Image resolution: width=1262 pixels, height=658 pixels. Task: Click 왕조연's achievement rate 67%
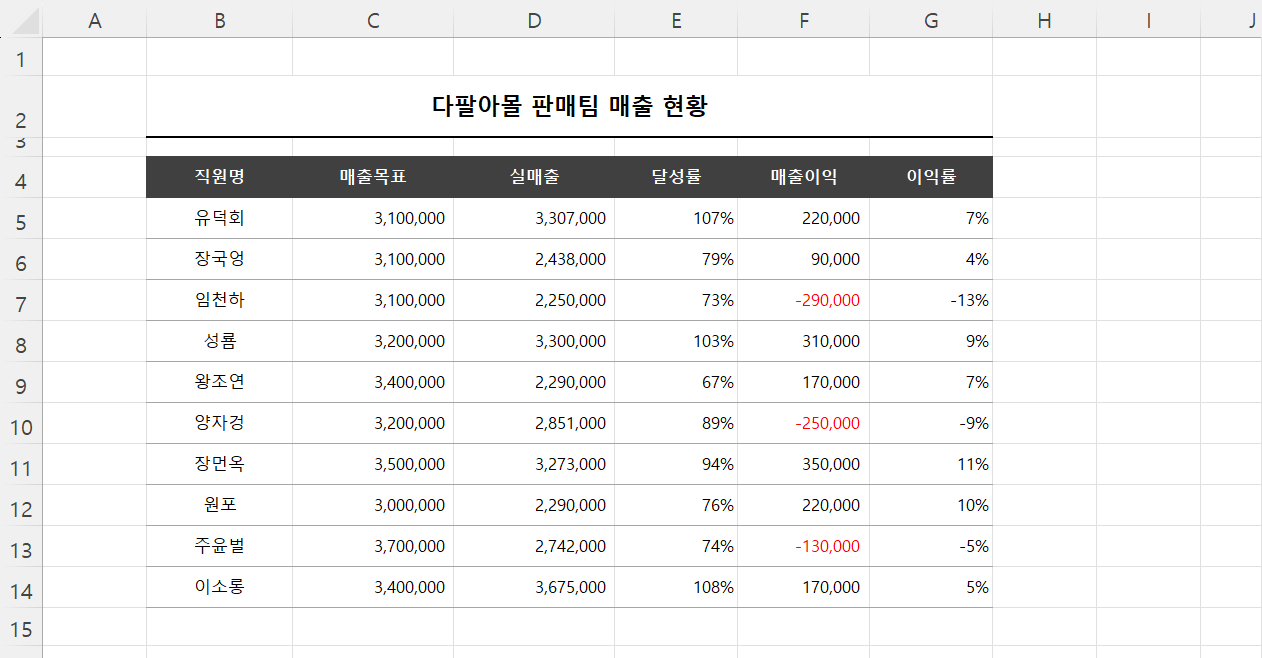click(718, 382)
